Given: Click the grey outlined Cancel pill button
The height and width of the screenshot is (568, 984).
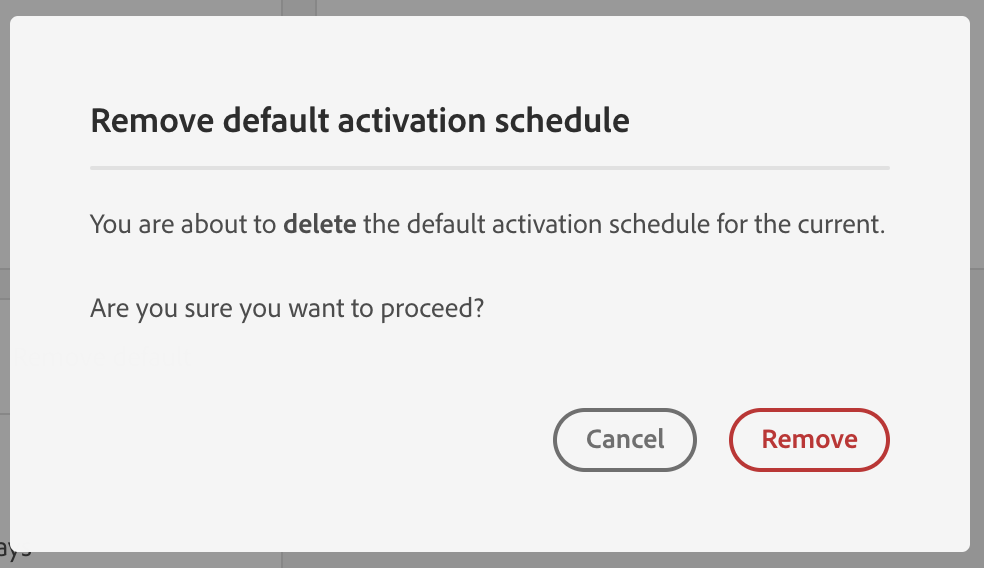Looking at the screenshot, I should [x=624, y=439].
